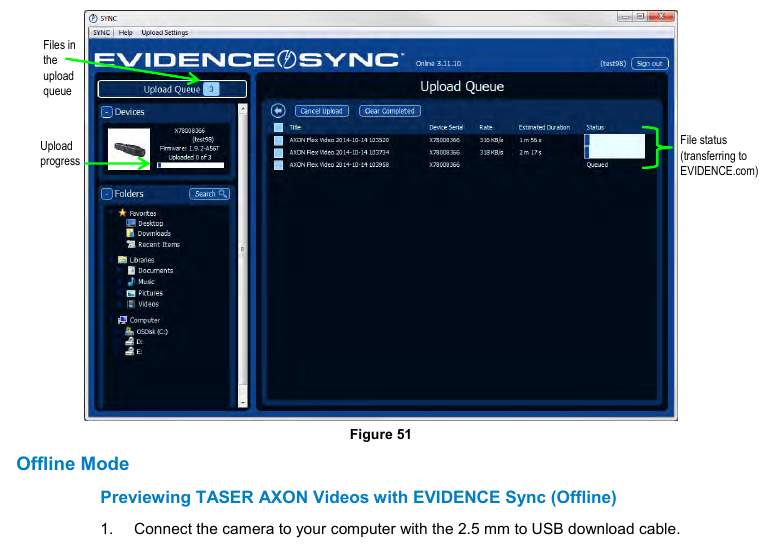Click the Uploaded 0 of 3 text
The image size is (767, 554).
pyautogui.click(x=190, y=157)
